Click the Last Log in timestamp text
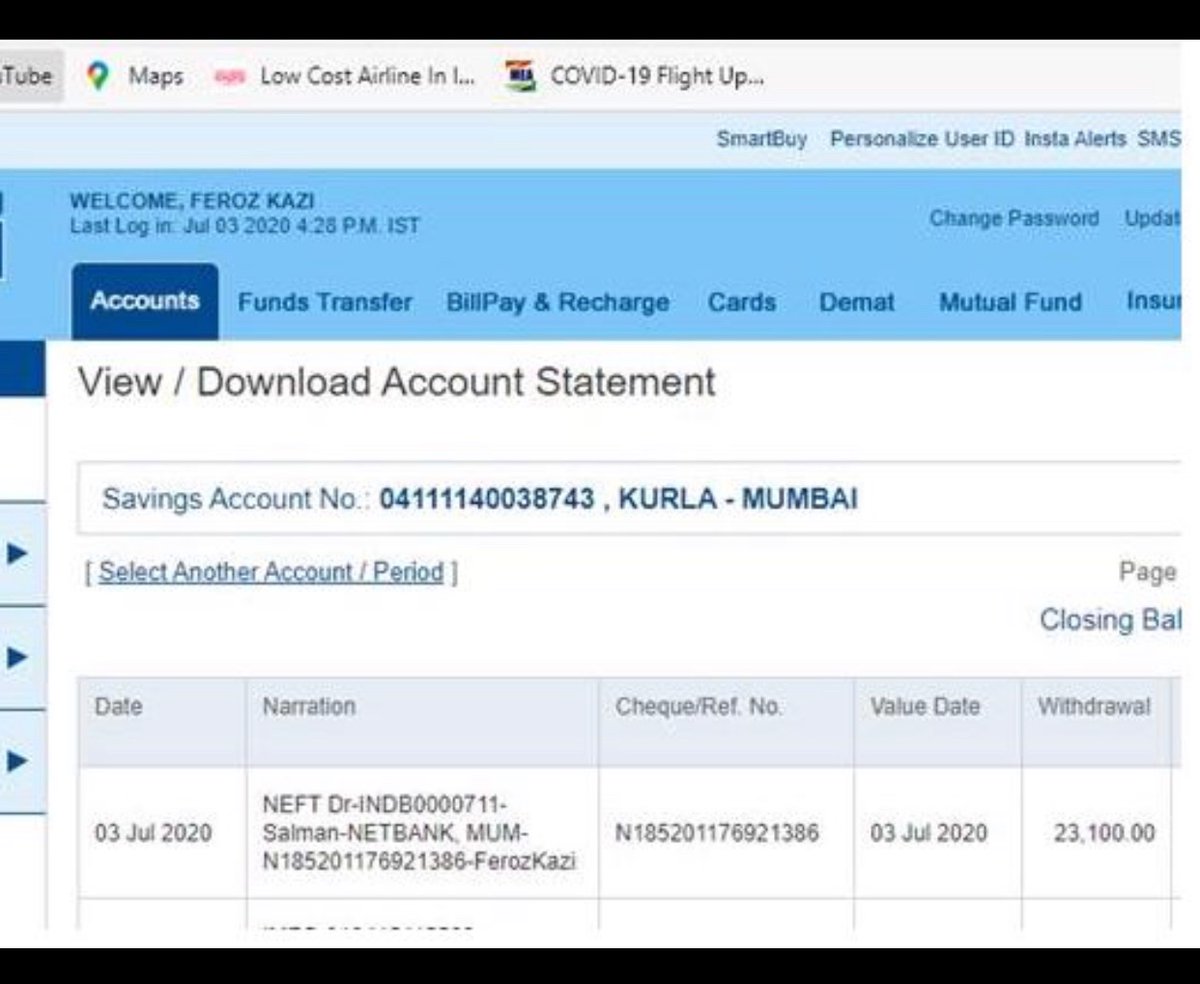The width and height of the screenshot is (1200, 984). click(245, 226)
